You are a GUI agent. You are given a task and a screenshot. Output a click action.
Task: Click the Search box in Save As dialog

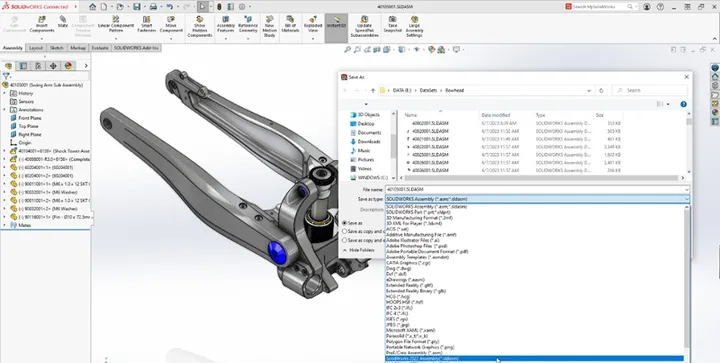coord(651,90)
